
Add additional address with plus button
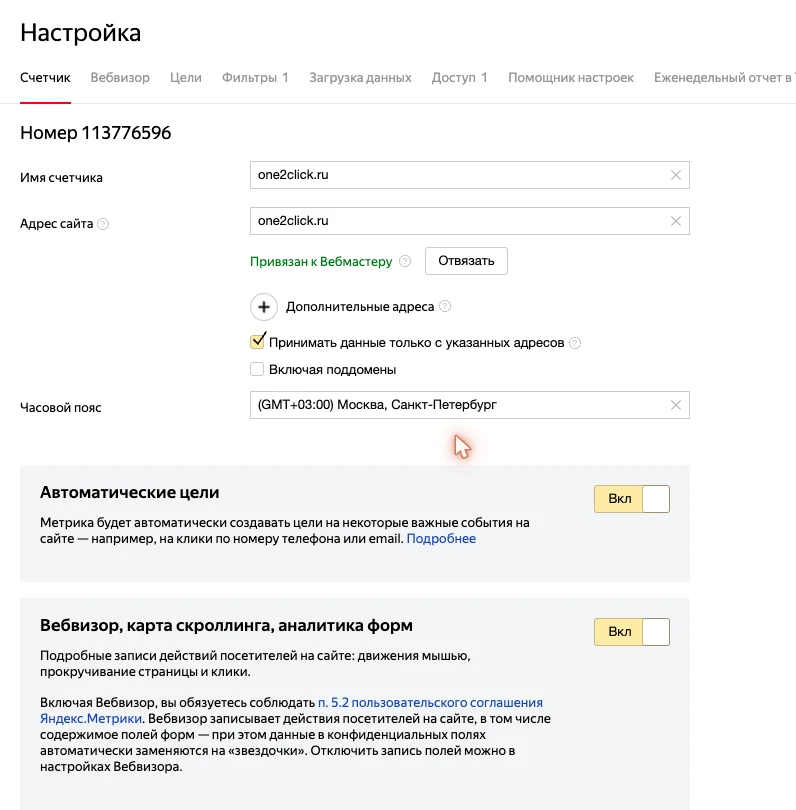click(263, 307)
